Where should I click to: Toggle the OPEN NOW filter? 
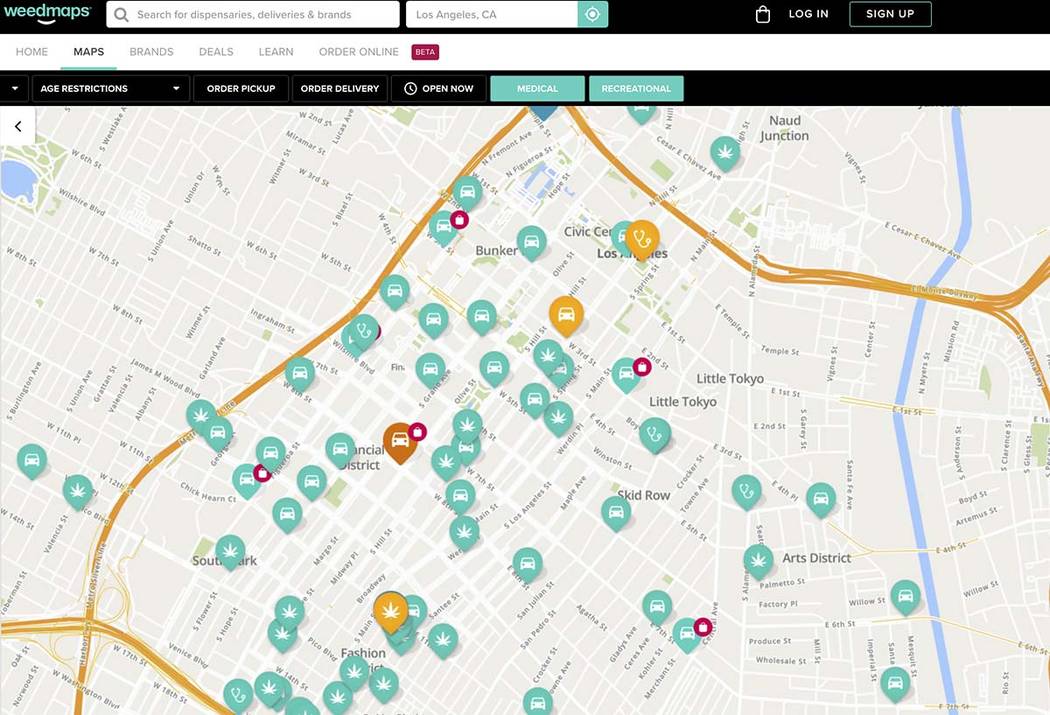(x=438, y=88)
